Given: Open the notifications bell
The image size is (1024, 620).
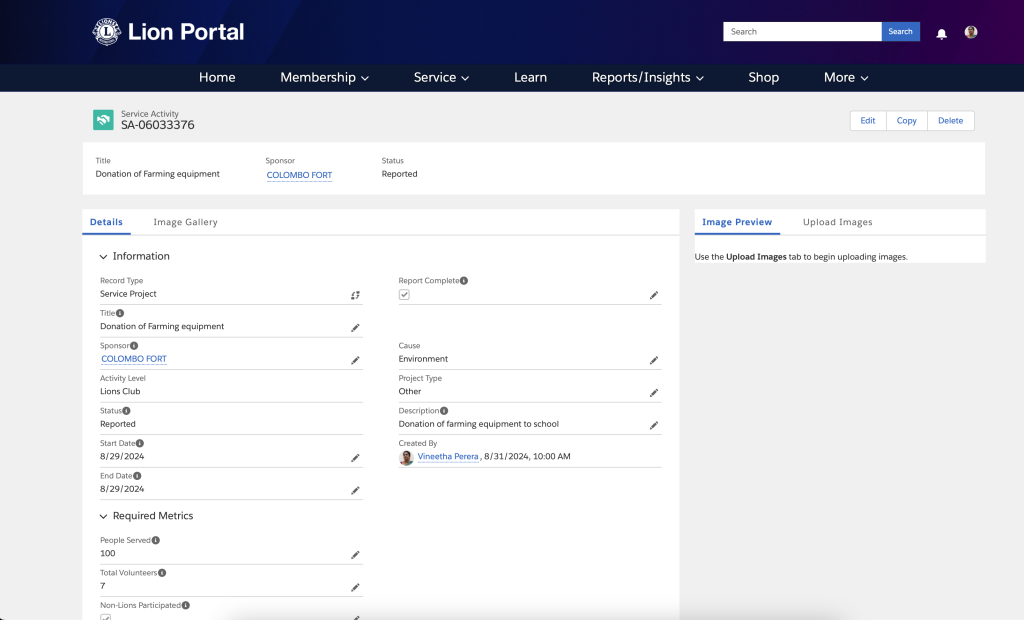Looking at the screenshot, I should click(941, 34).
